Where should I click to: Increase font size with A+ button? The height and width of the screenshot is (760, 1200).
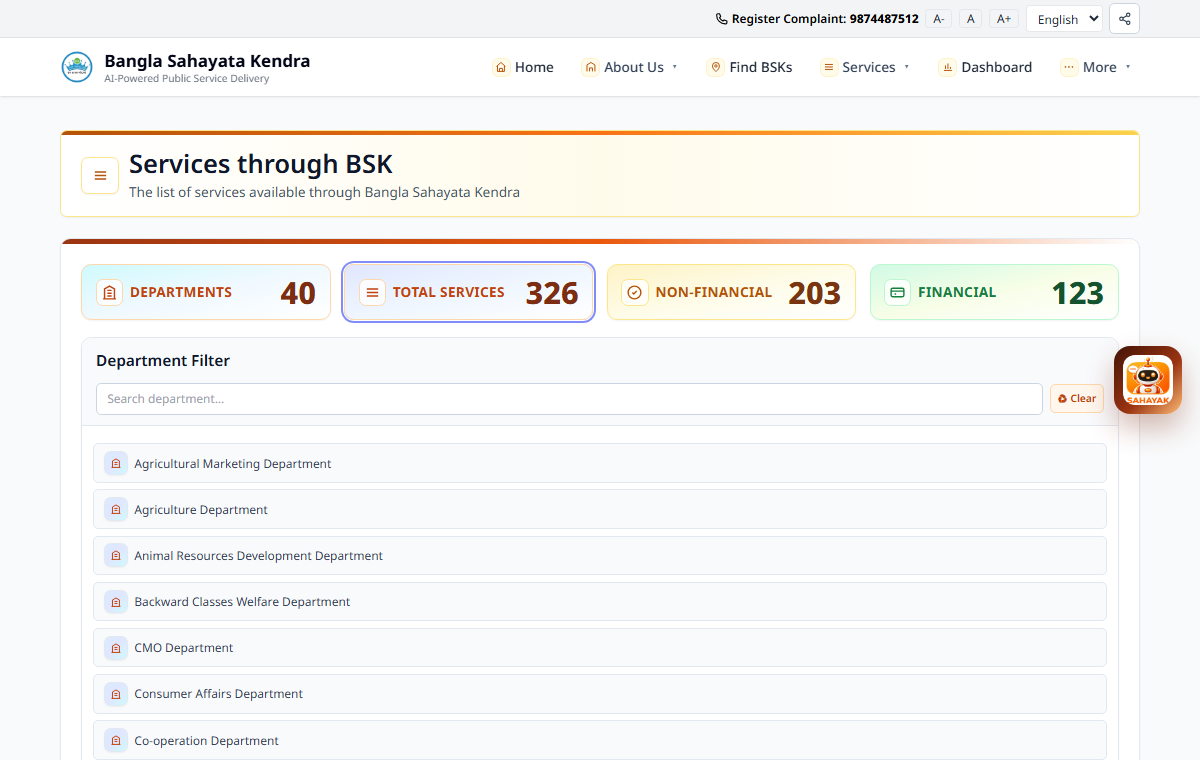coord(1004,19)
